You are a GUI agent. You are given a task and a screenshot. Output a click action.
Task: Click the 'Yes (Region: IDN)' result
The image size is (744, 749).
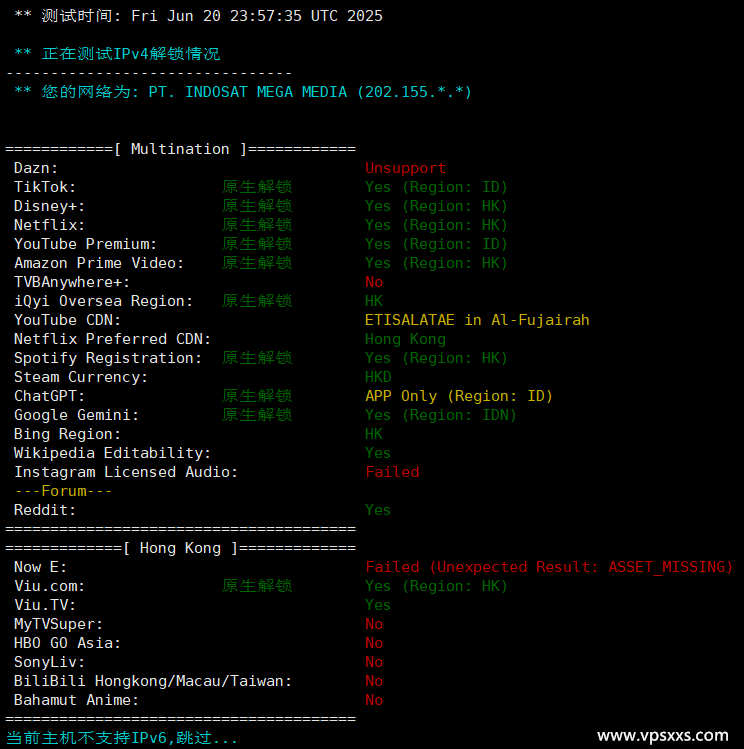coord(441,415)
